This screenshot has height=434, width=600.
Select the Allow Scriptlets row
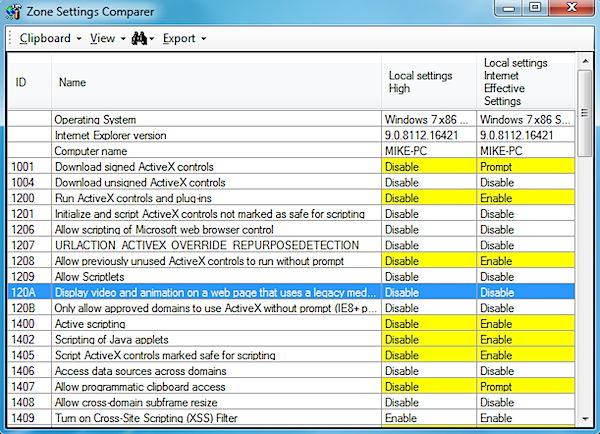click(291, 276)
